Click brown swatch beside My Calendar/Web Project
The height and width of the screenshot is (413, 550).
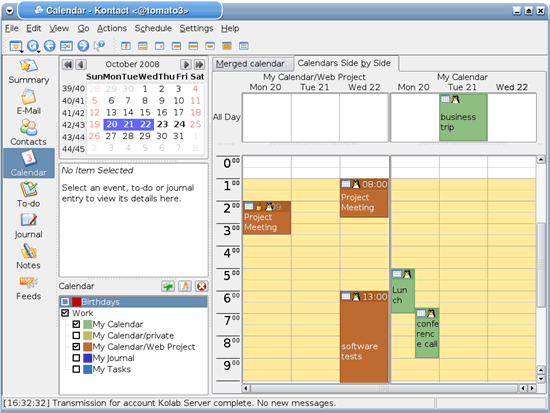click(88, 347)
